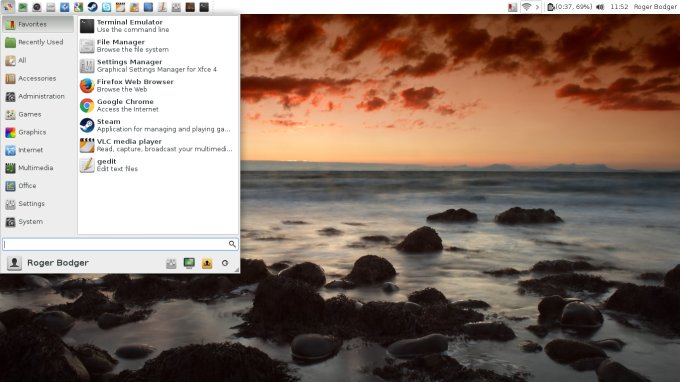Open File Manager from favorites list
680x382 pixels.
pos(158,46)
